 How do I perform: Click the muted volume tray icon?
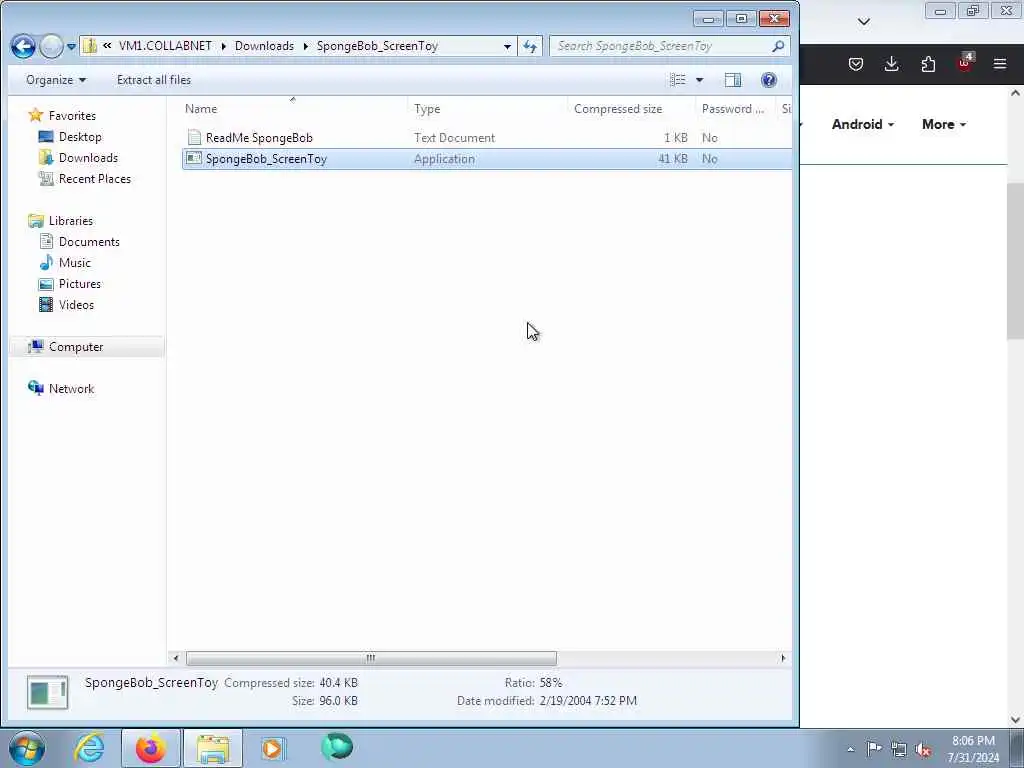pyautogui.click(x=923, y=749)
